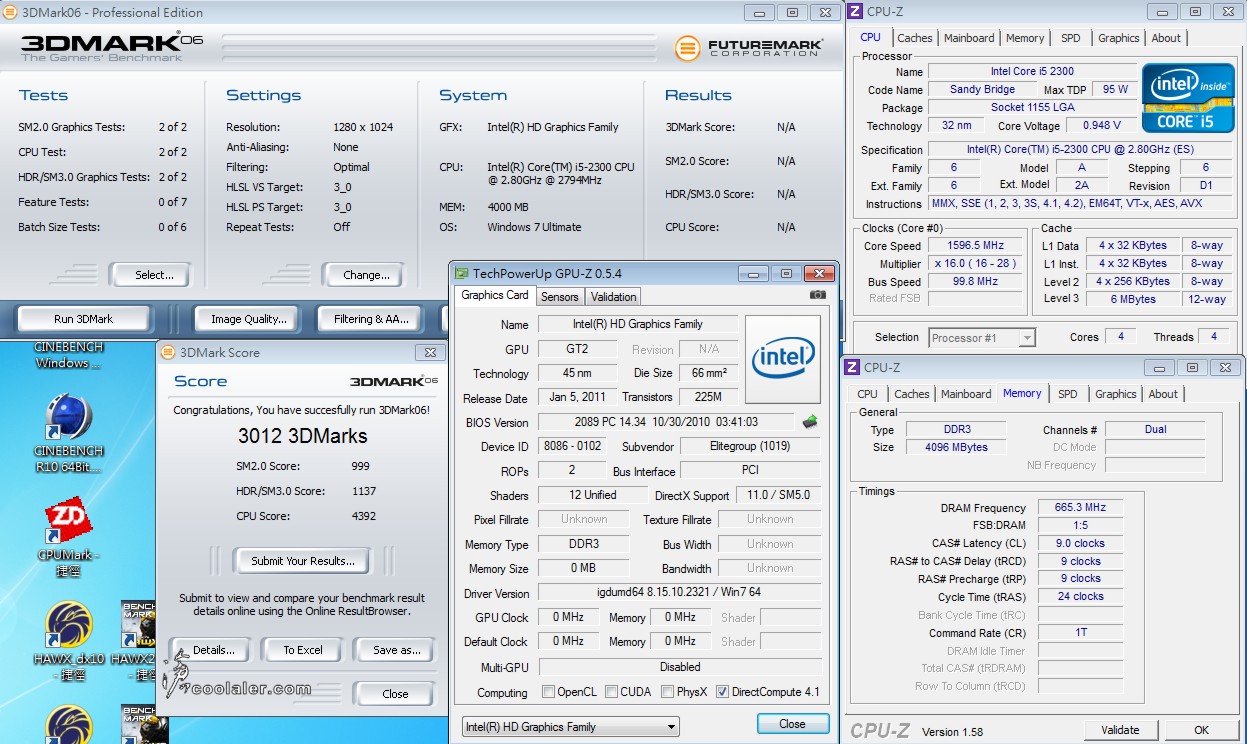The image size is (1247, 744).
Task: Click the CAS# Latency 9.0 clocks value
Action: [x=1081, y=544]
